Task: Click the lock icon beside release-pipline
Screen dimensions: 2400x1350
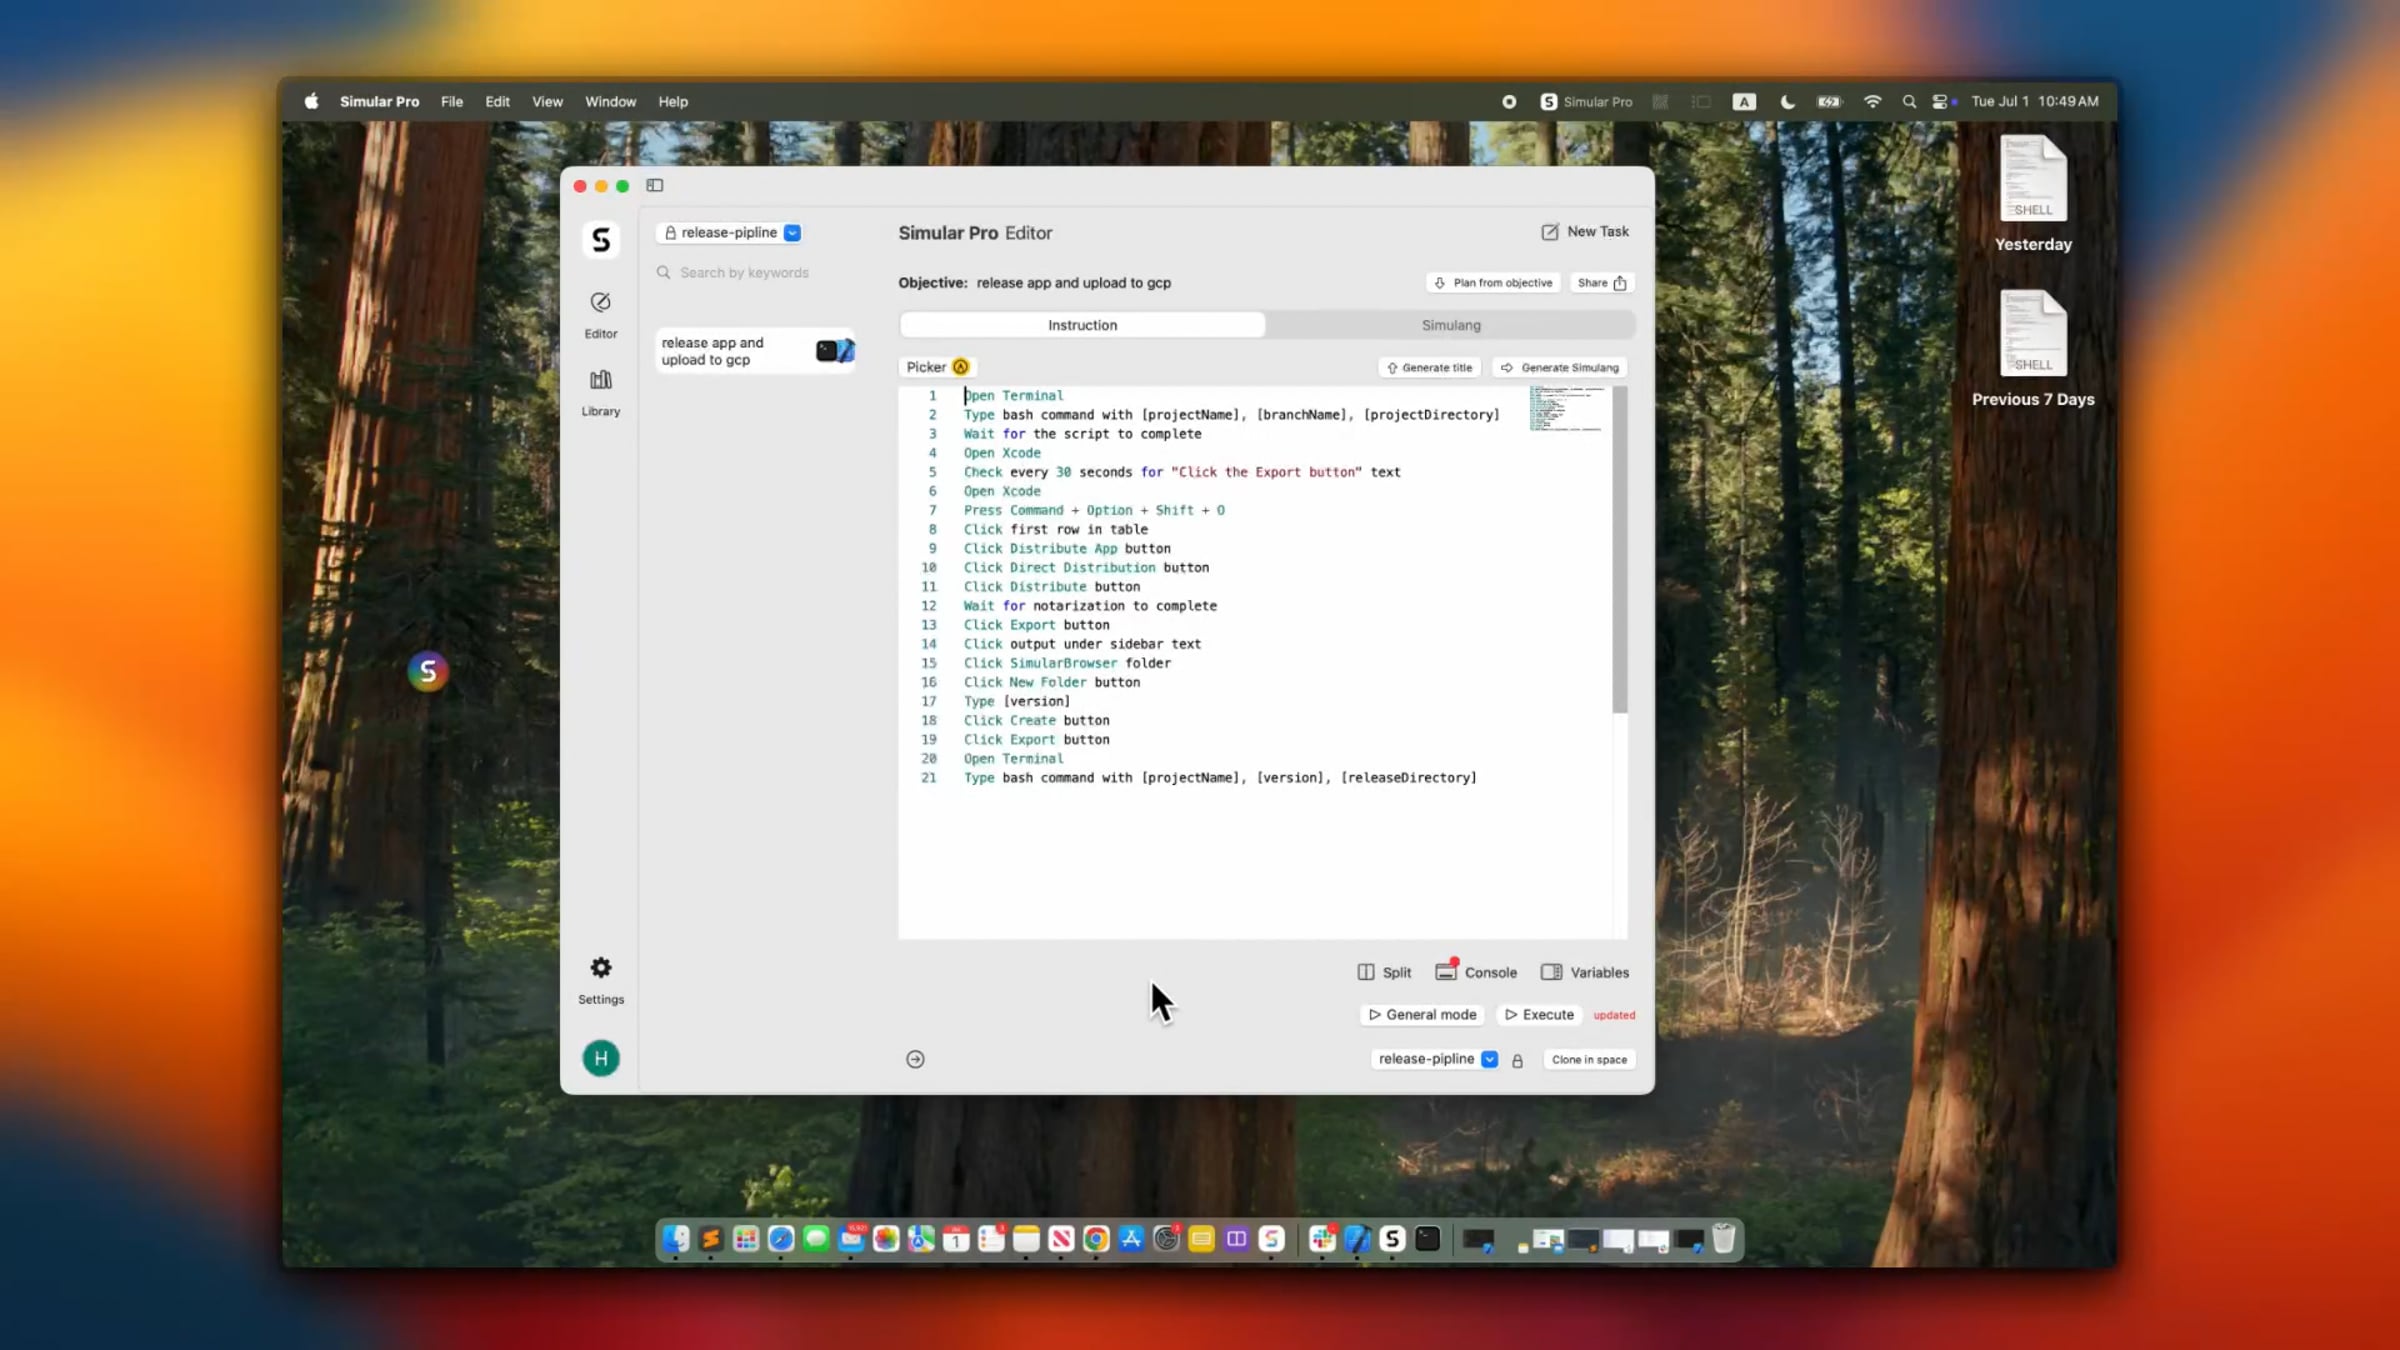Action: point(1517,1060)
